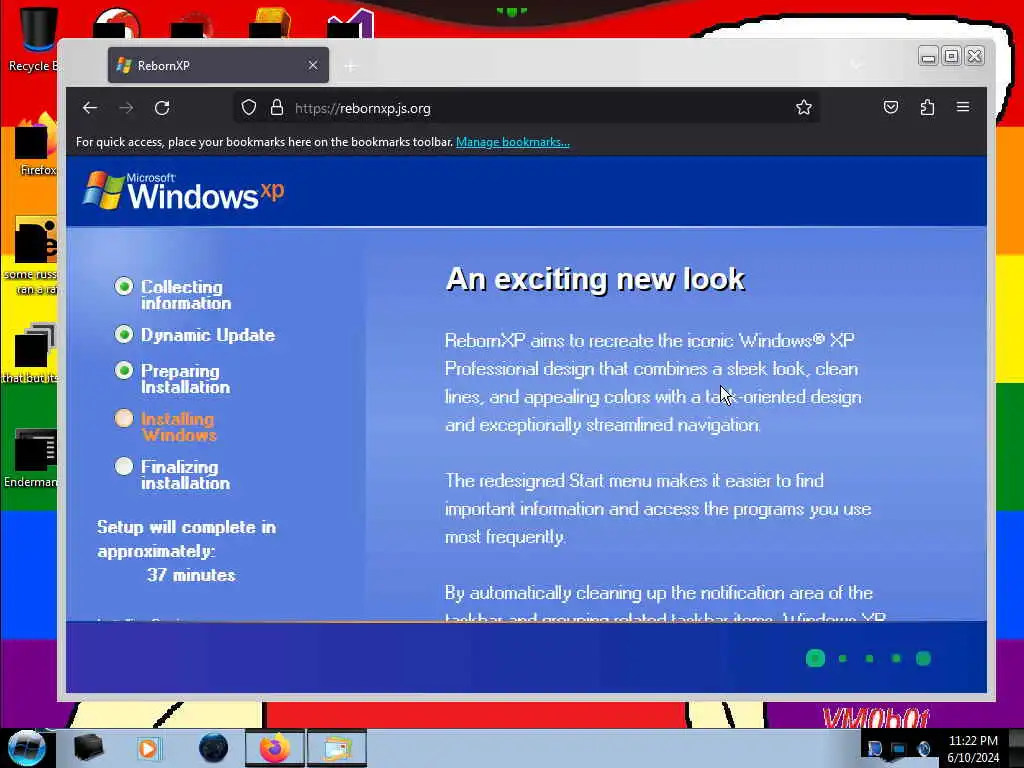Close the Firefox window
The height and width of the screenshot is (768, 1024).
click(974, 57)
